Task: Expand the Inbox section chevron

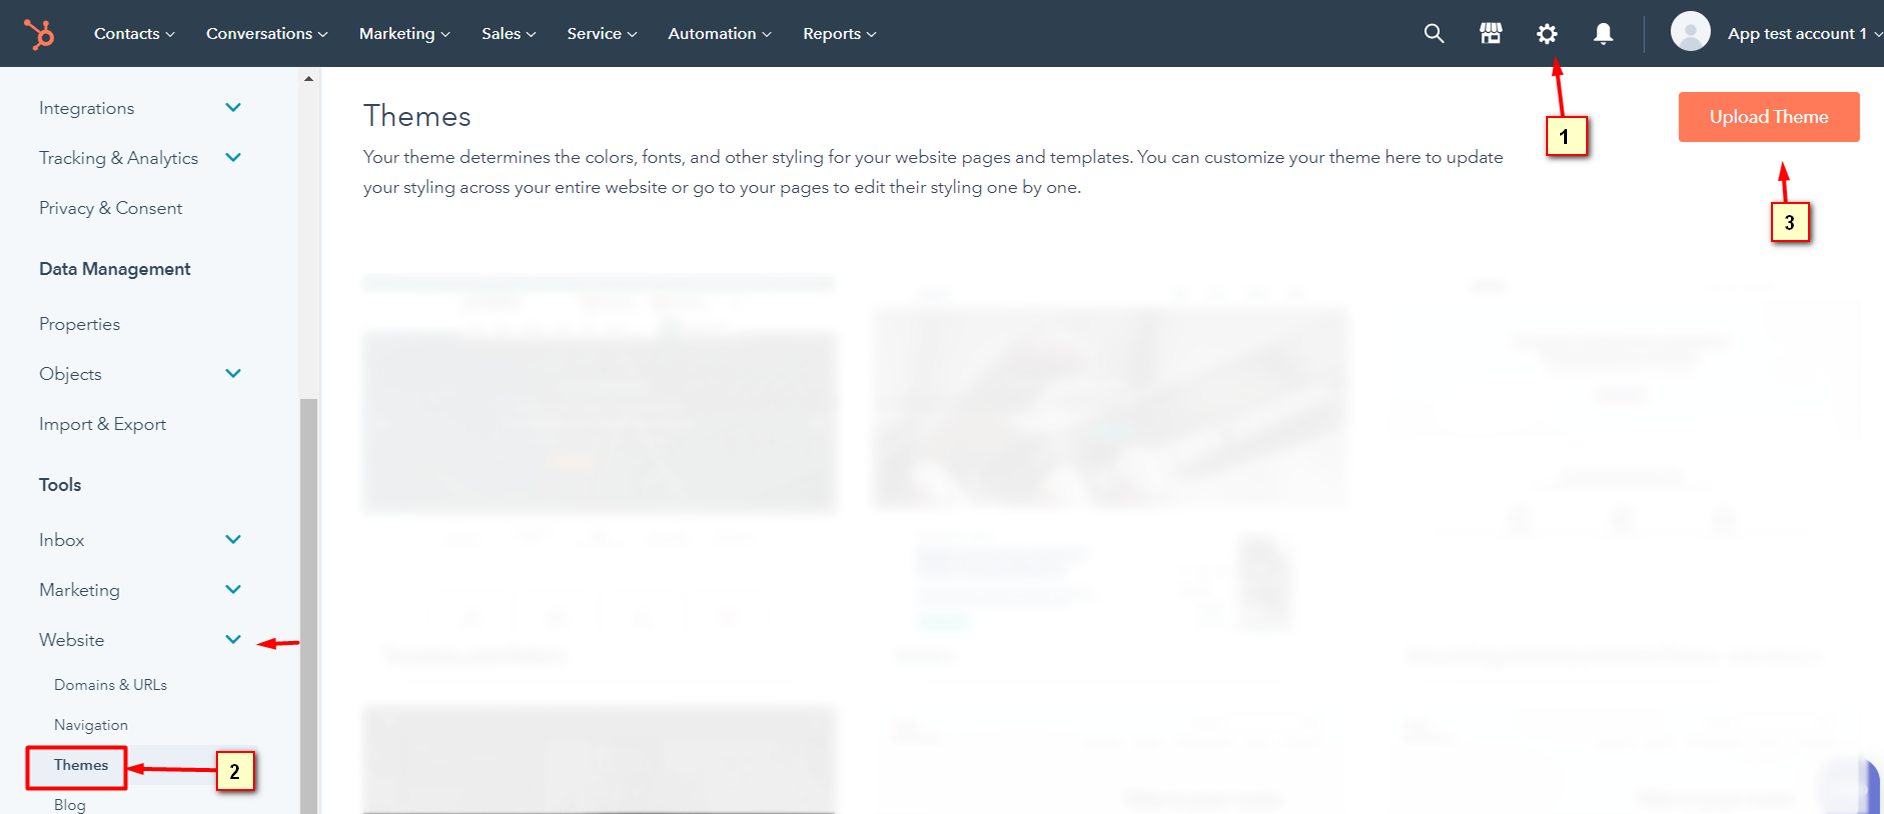Action: 233,540
